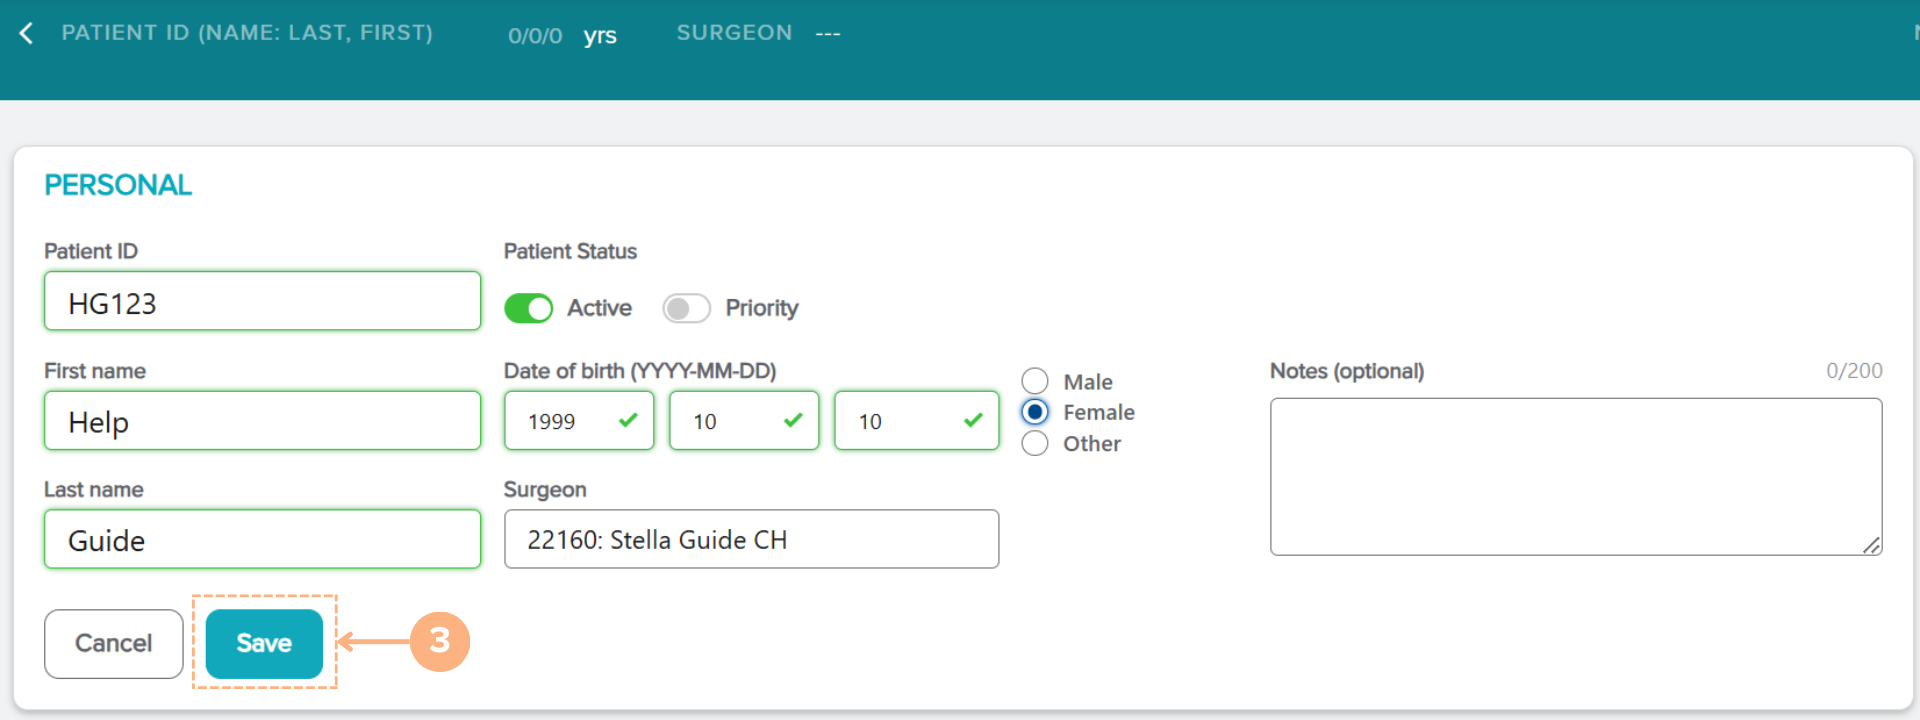Edit the Last name field with Guide
The height and width of the screenshot is (720, 1920).
[x=262, y=539]
